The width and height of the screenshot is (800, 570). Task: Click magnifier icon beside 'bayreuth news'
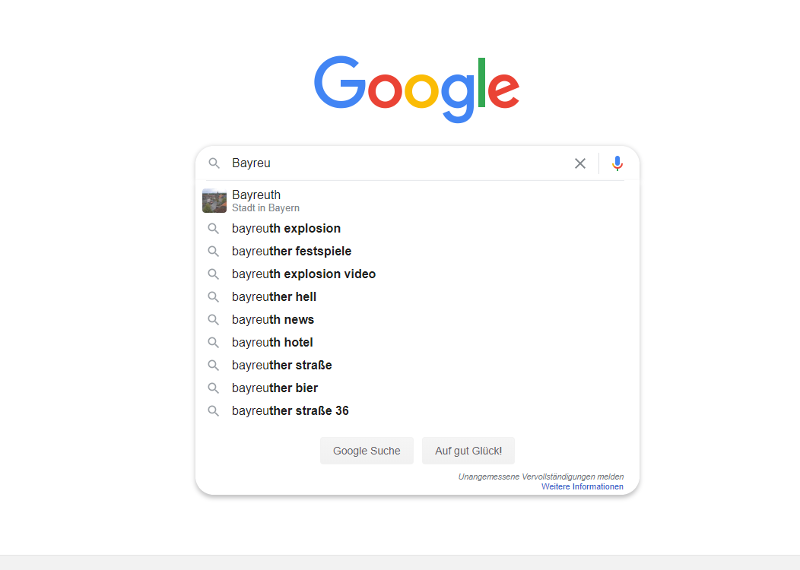(213, 320)
